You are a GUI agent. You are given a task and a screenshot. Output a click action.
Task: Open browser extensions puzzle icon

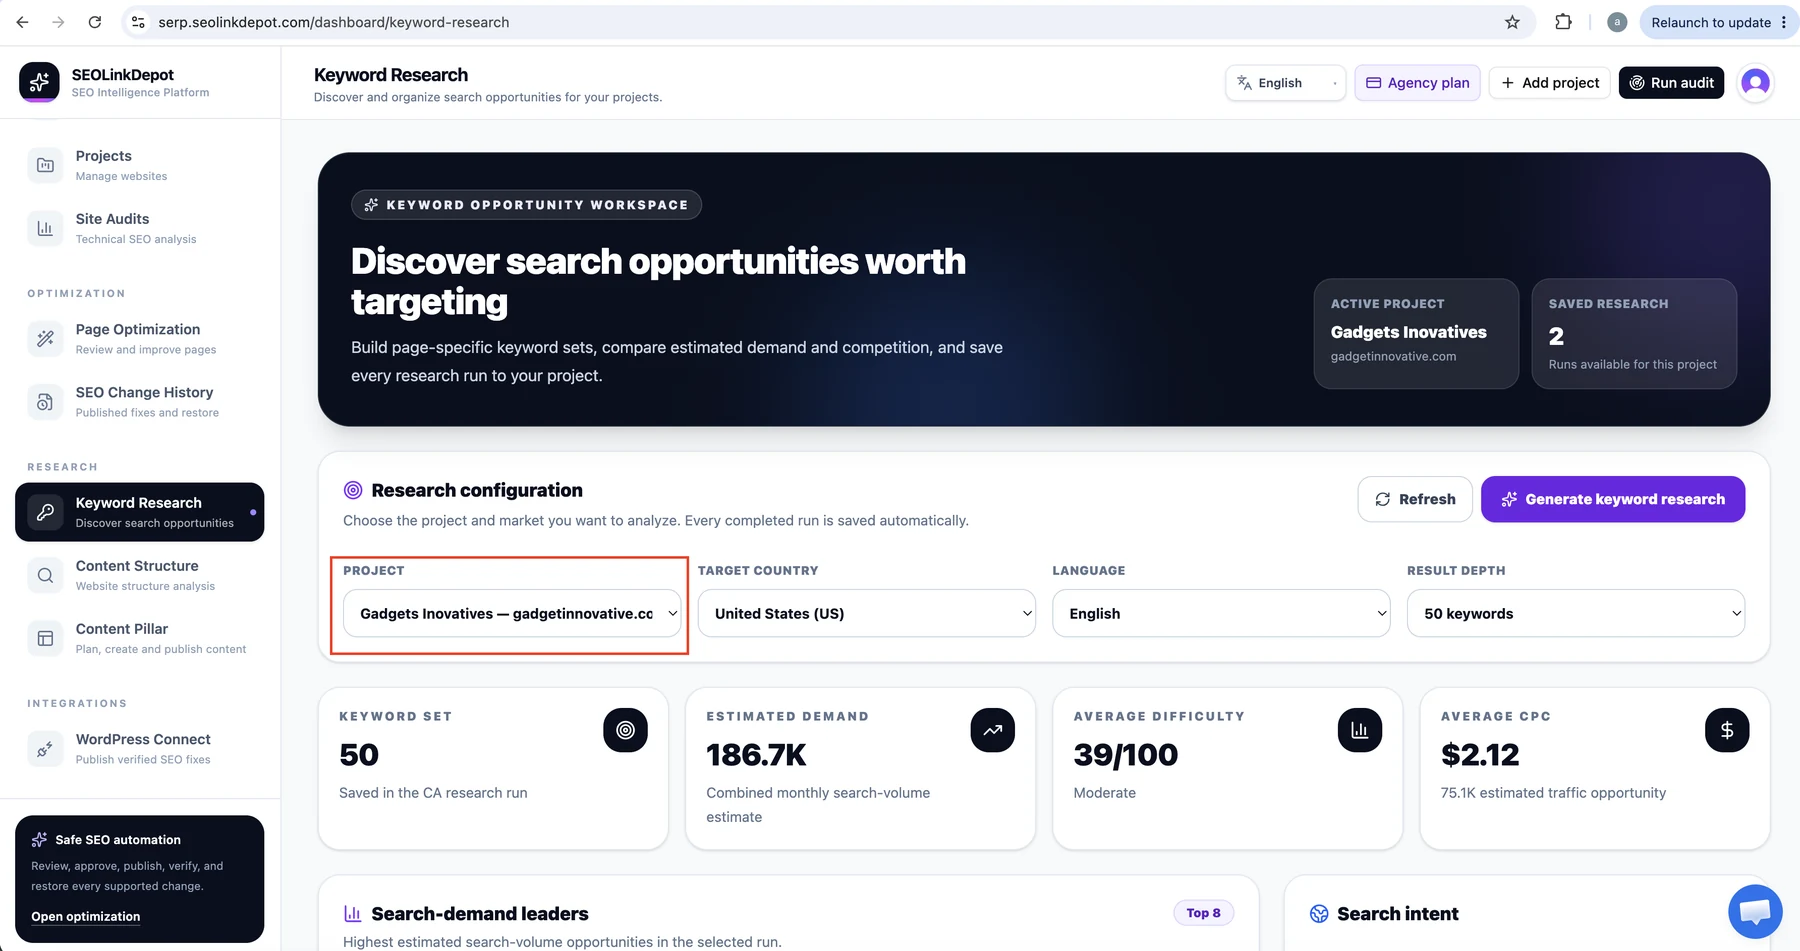pyautogui.click(x=1563, y=22)
